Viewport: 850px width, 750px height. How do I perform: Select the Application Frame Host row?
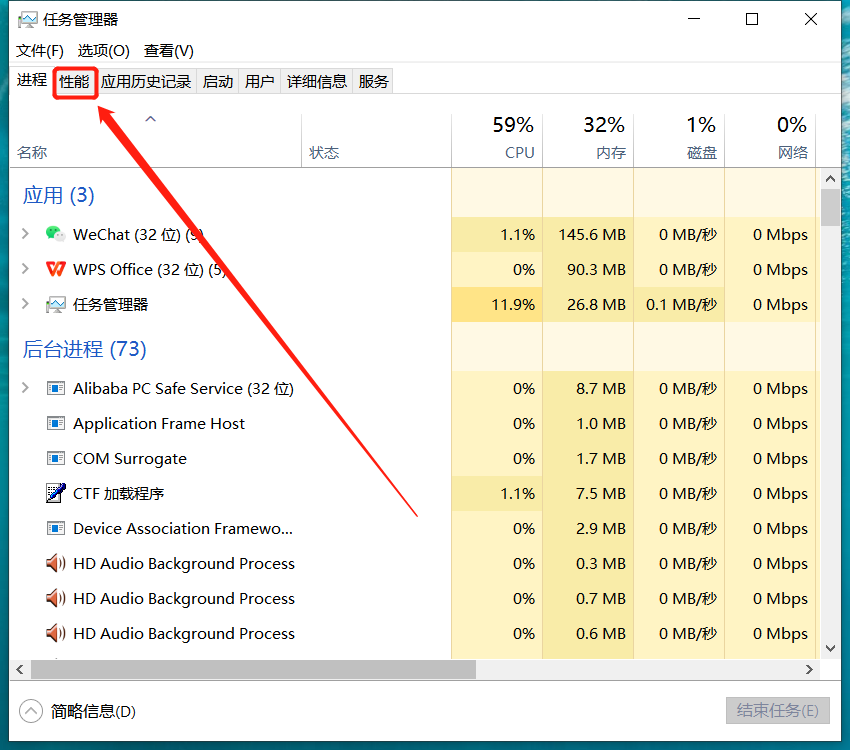pos(415,423)
